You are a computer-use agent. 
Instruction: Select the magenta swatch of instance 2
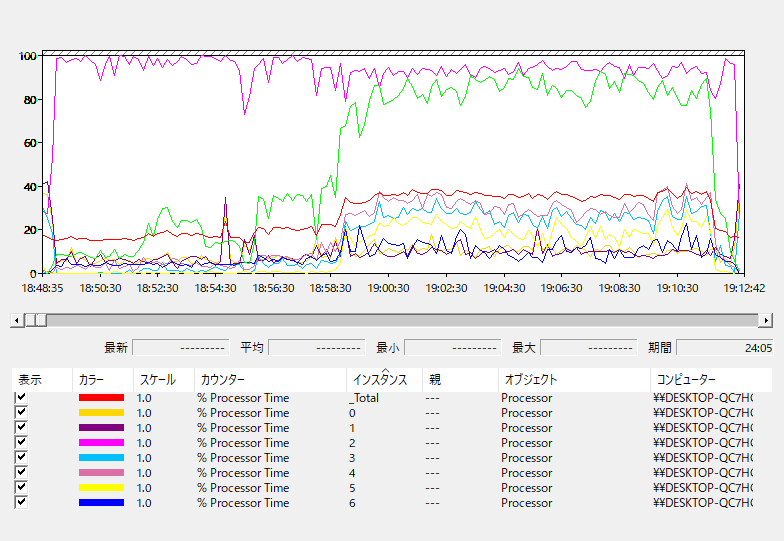click(101, 443)
